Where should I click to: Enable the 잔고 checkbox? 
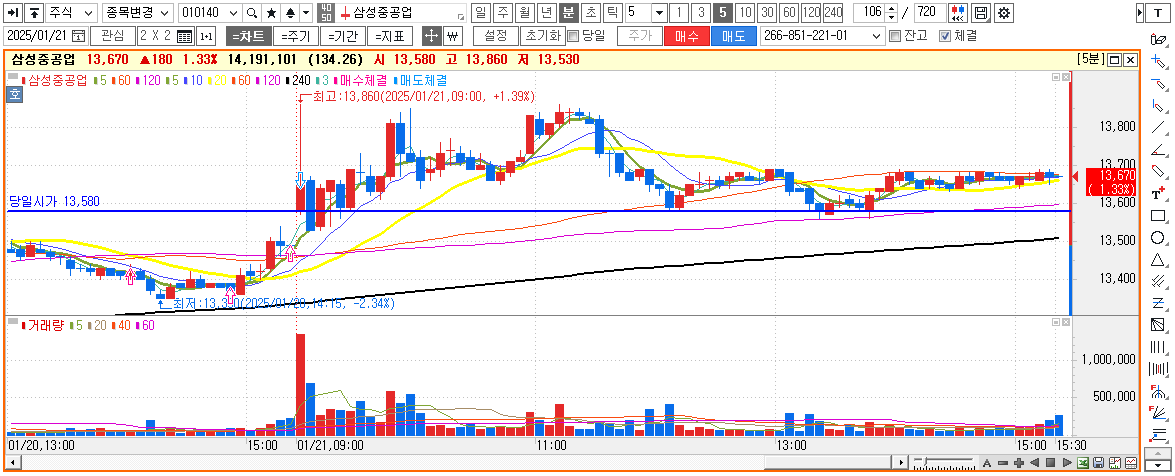click(894, 36)
